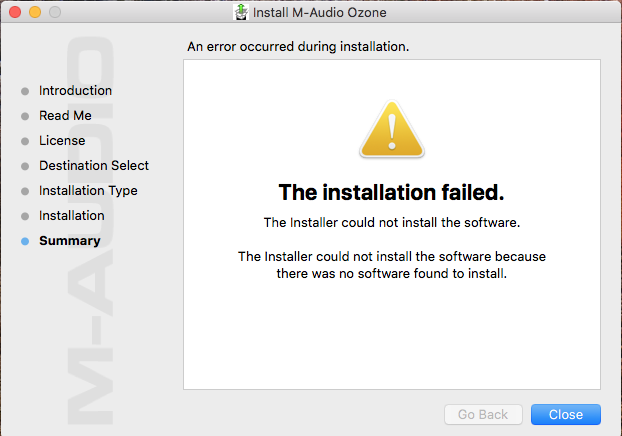Click the M-Audio watermark logo in sidebar
The width and height of the screenshot is (622, 436).
tap(90, 230)
